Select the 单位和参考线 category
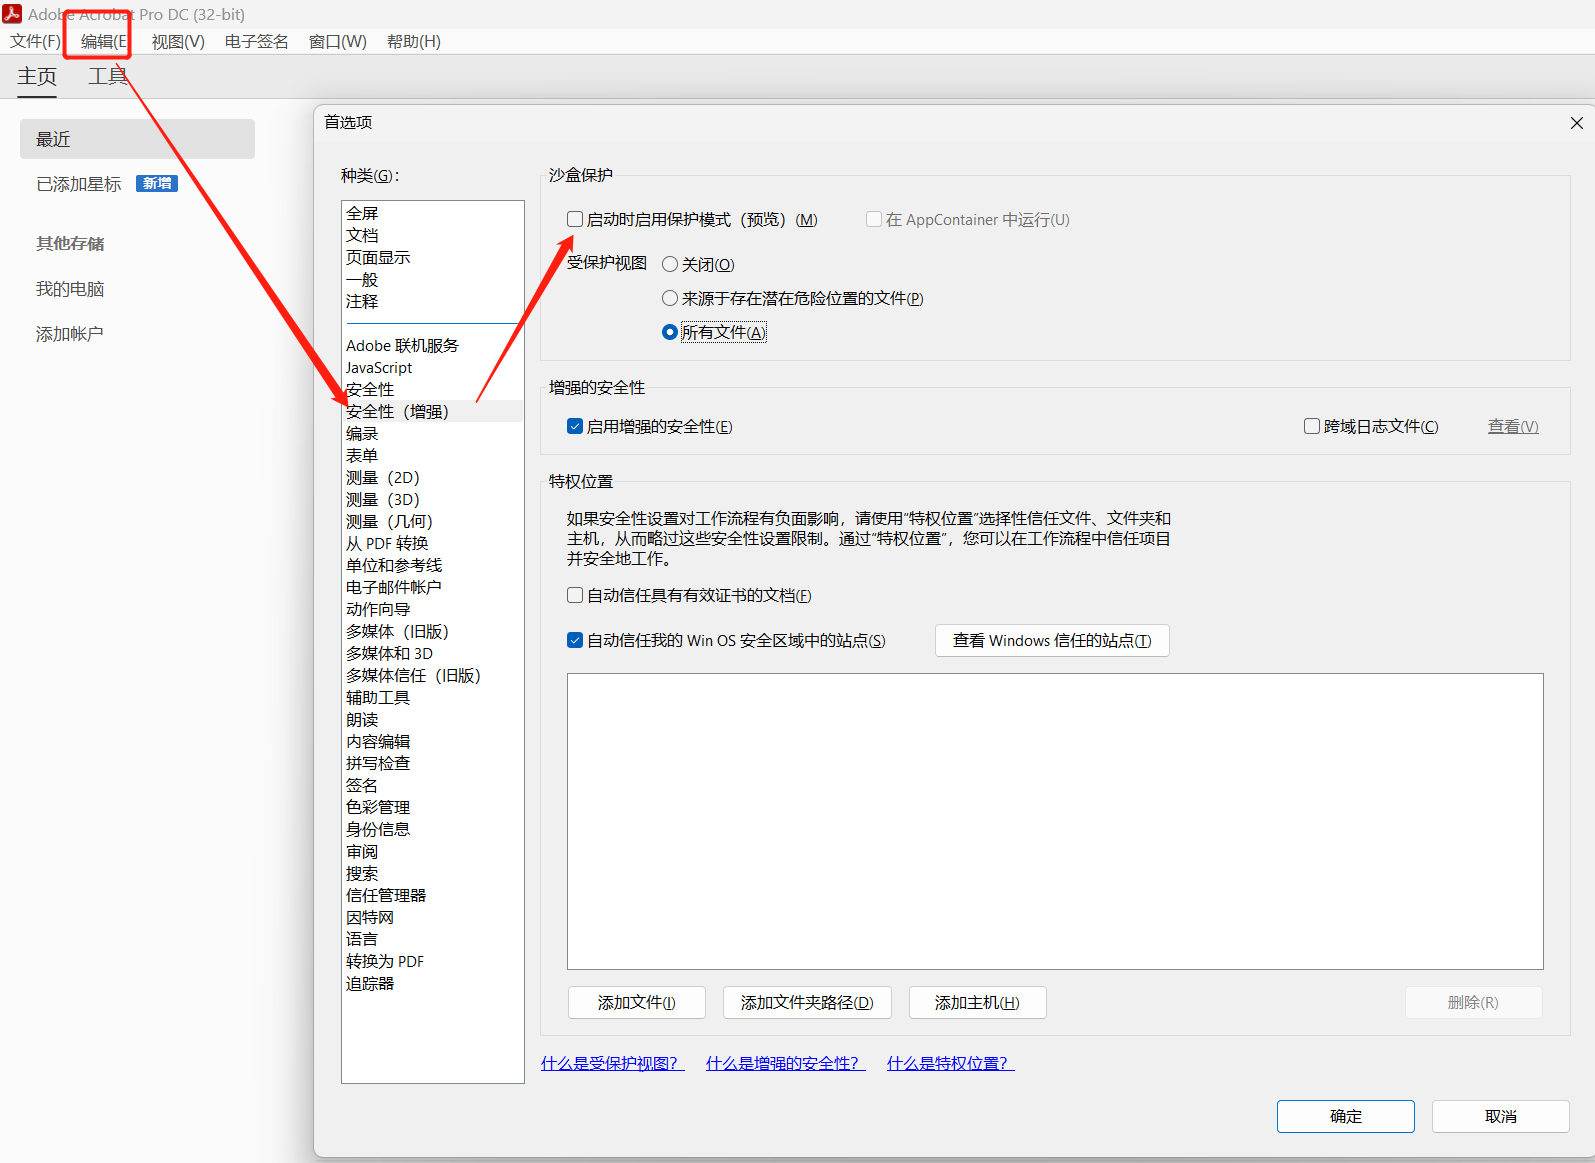 pyautogui.click(x=394, y=565)
